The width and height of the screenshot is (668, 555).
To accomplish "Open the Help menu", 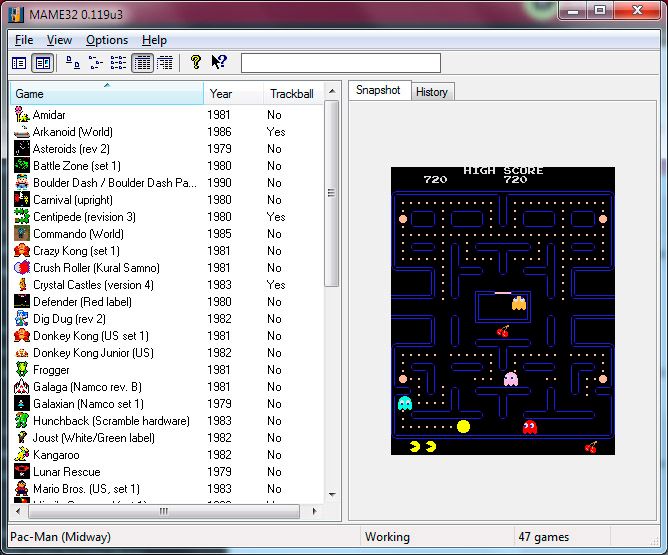I will [x=154, y=40].
